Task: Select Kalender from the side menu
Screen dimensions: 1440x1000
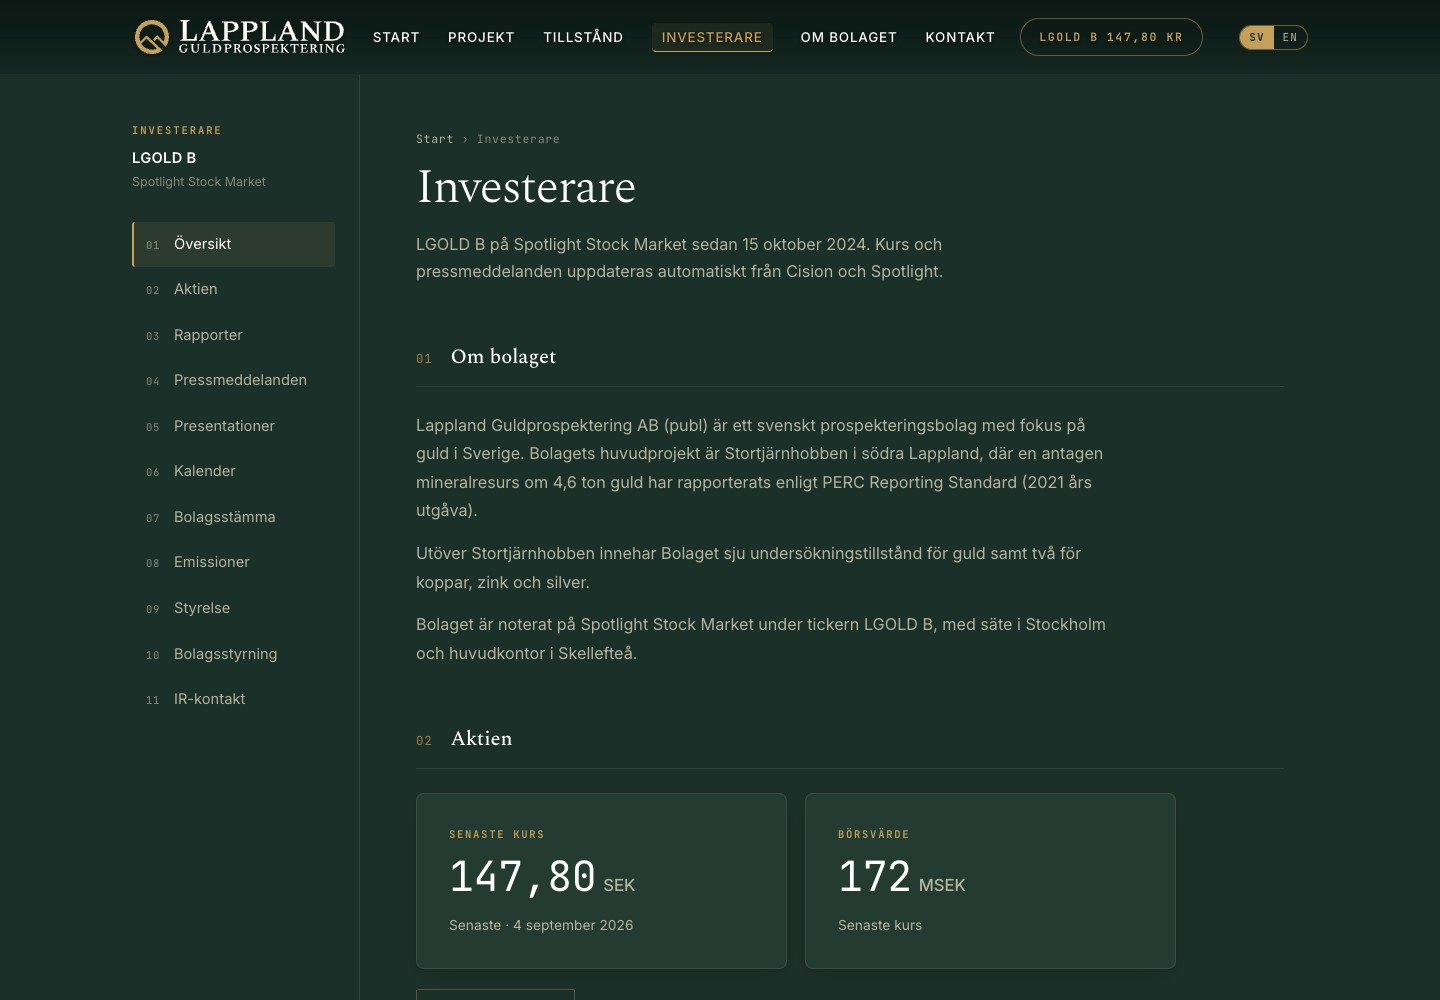Action: [x=233, y=471]
